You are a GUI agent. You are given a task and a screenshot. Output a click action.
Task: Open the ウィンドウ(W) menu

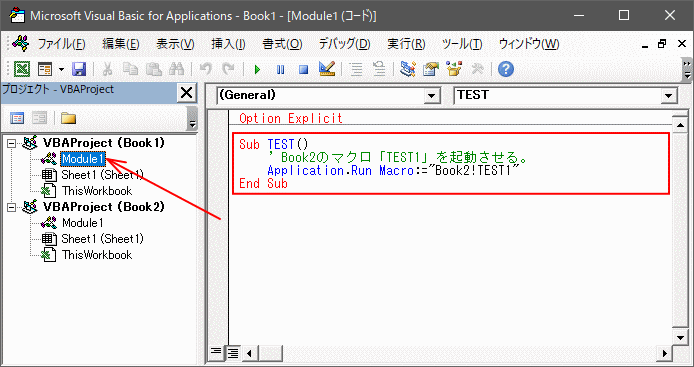click(x=529, y=44)
